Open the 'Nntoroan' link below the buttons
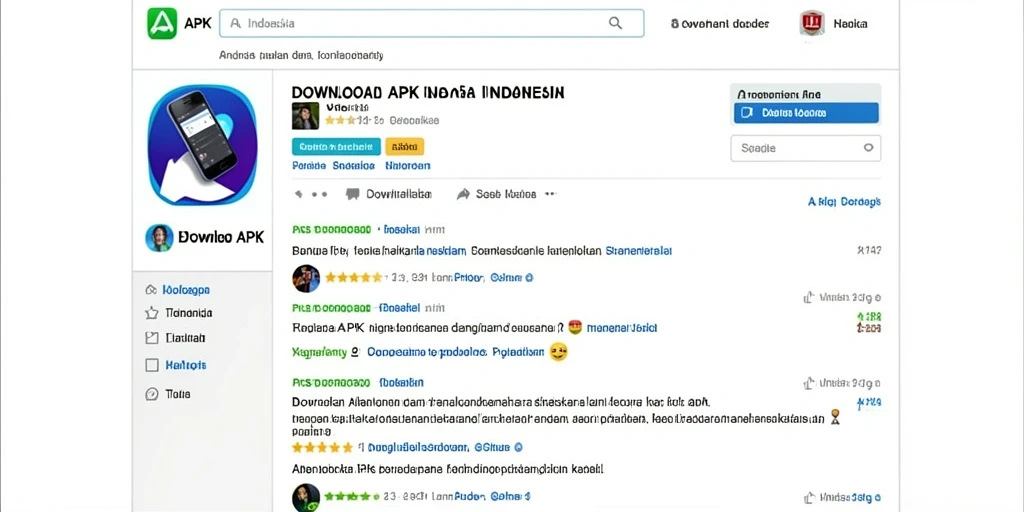Image resolution: width=1024 pixels, height=512 pixels. coord(408,166)
